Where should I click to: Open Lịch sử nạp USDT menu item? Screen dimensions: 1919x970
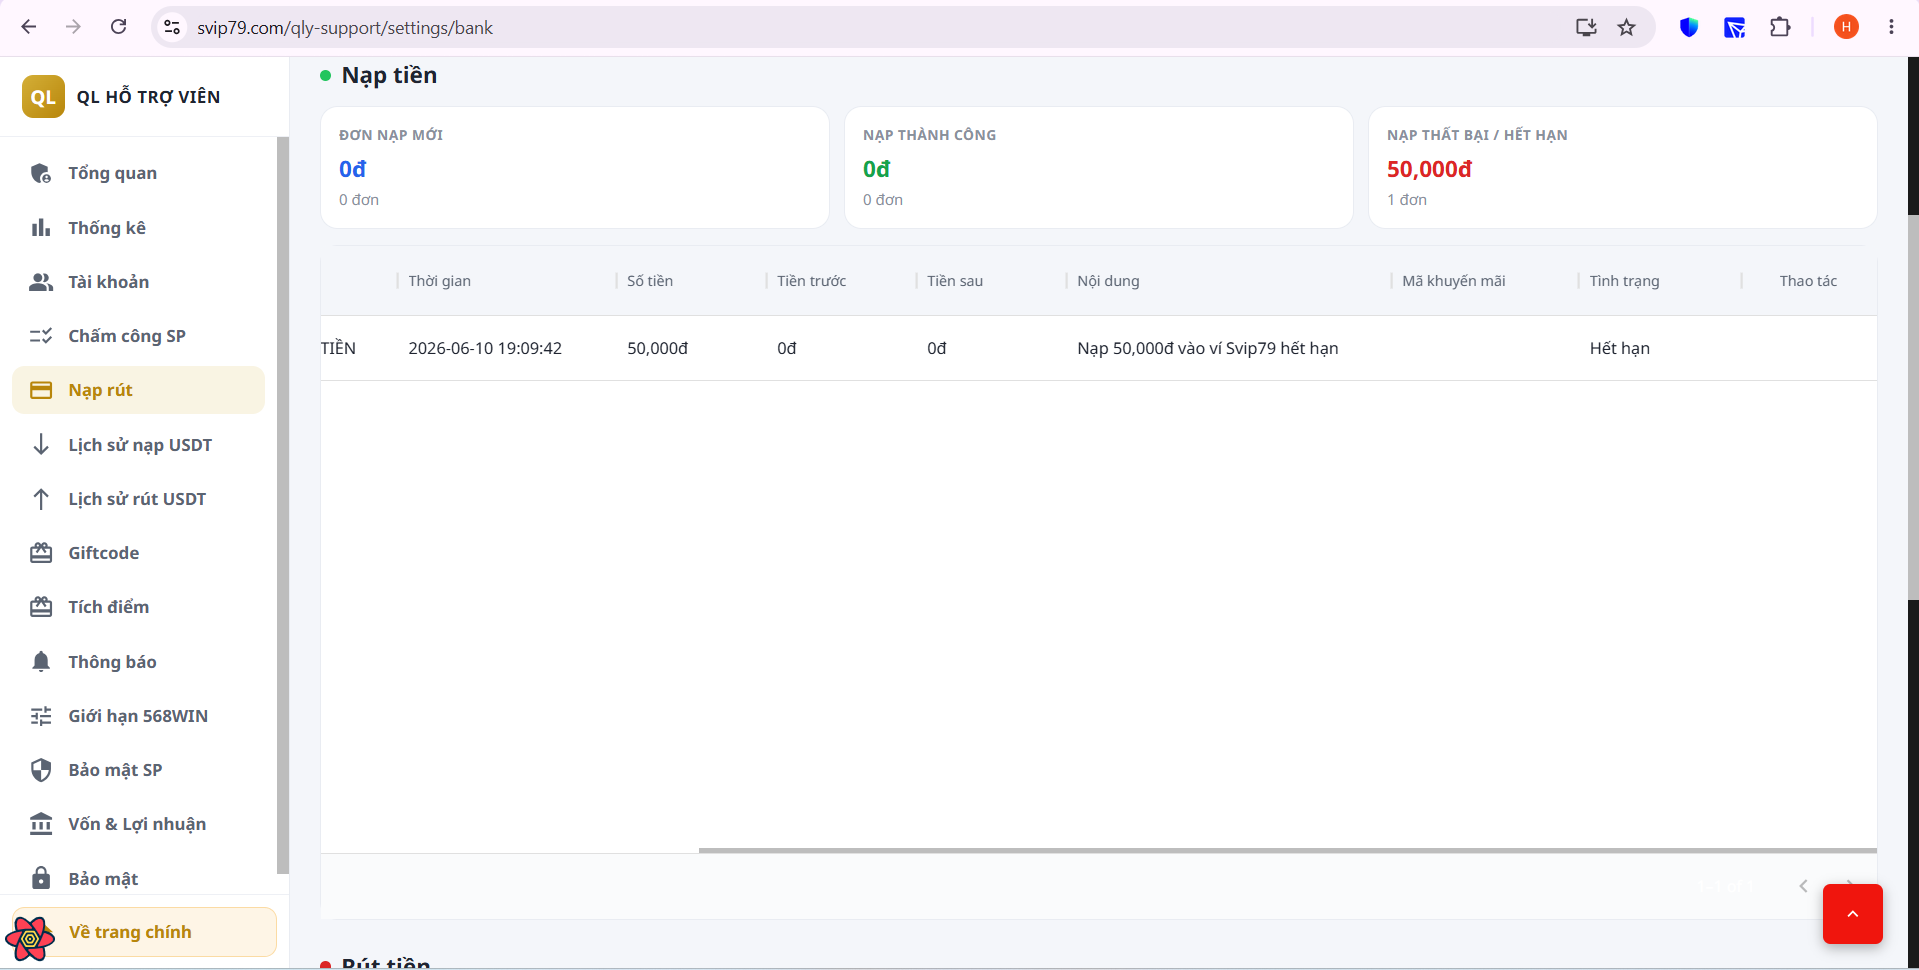[x=139, y=445]
